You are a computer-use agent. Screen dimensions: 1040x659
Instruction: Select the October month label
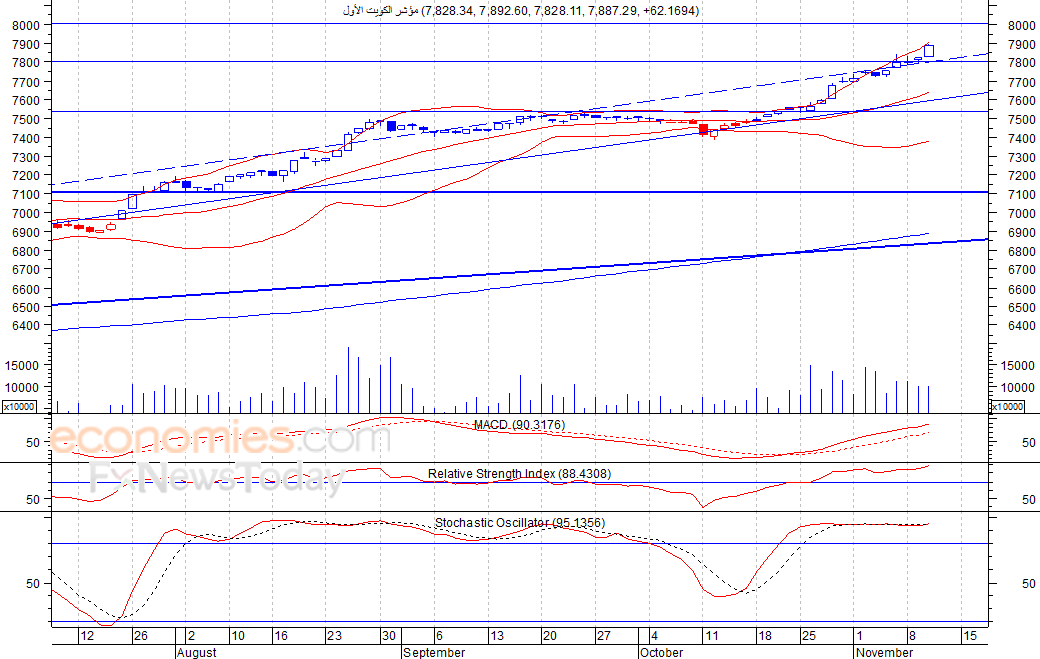click(661, 652)
